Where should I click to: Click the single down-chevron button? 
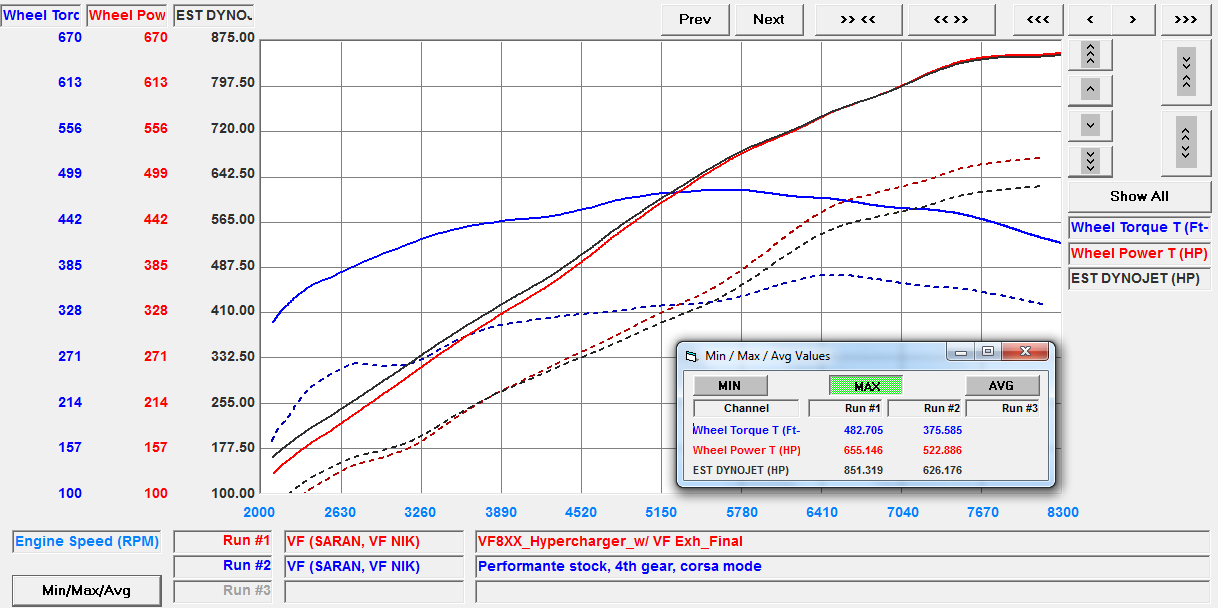click(x=1090, y=125)
